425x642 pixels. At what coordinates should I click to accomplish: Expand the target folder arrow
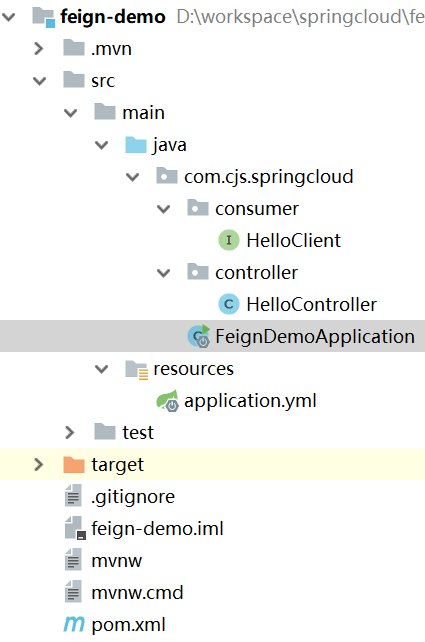(x=39, y=465)
